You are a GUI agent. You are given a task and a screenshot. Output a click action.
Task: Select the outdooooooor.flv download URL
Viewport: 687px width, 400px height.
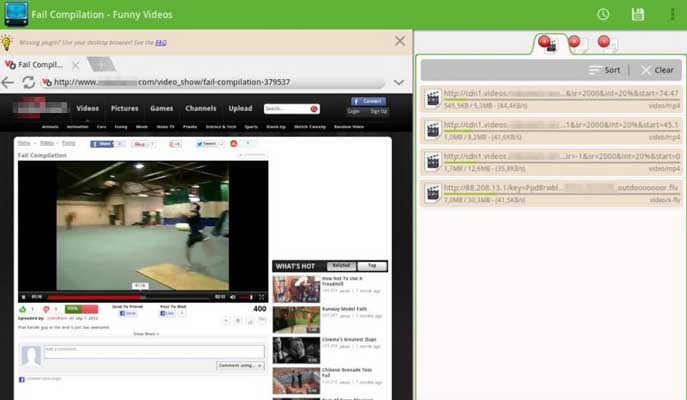point(561,188)
